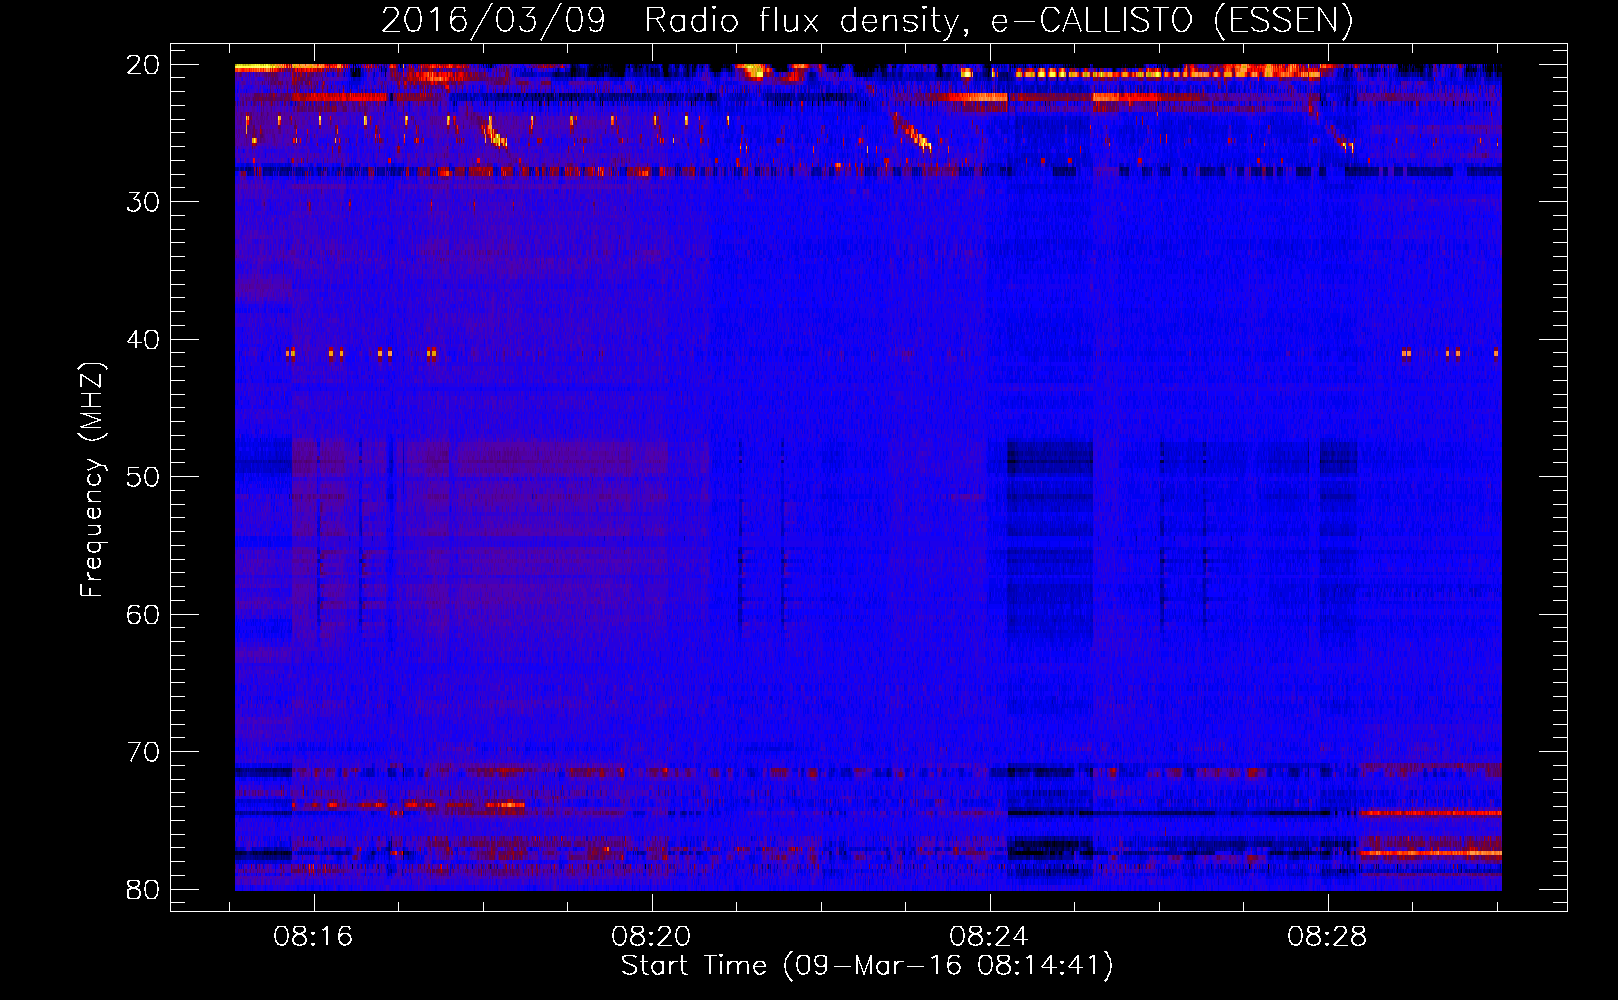Click the plot title "Radio flux density, e-CALLISTO (ESSEN)"
This screenshot has width=1618, height=1000.
click(998, 20)
